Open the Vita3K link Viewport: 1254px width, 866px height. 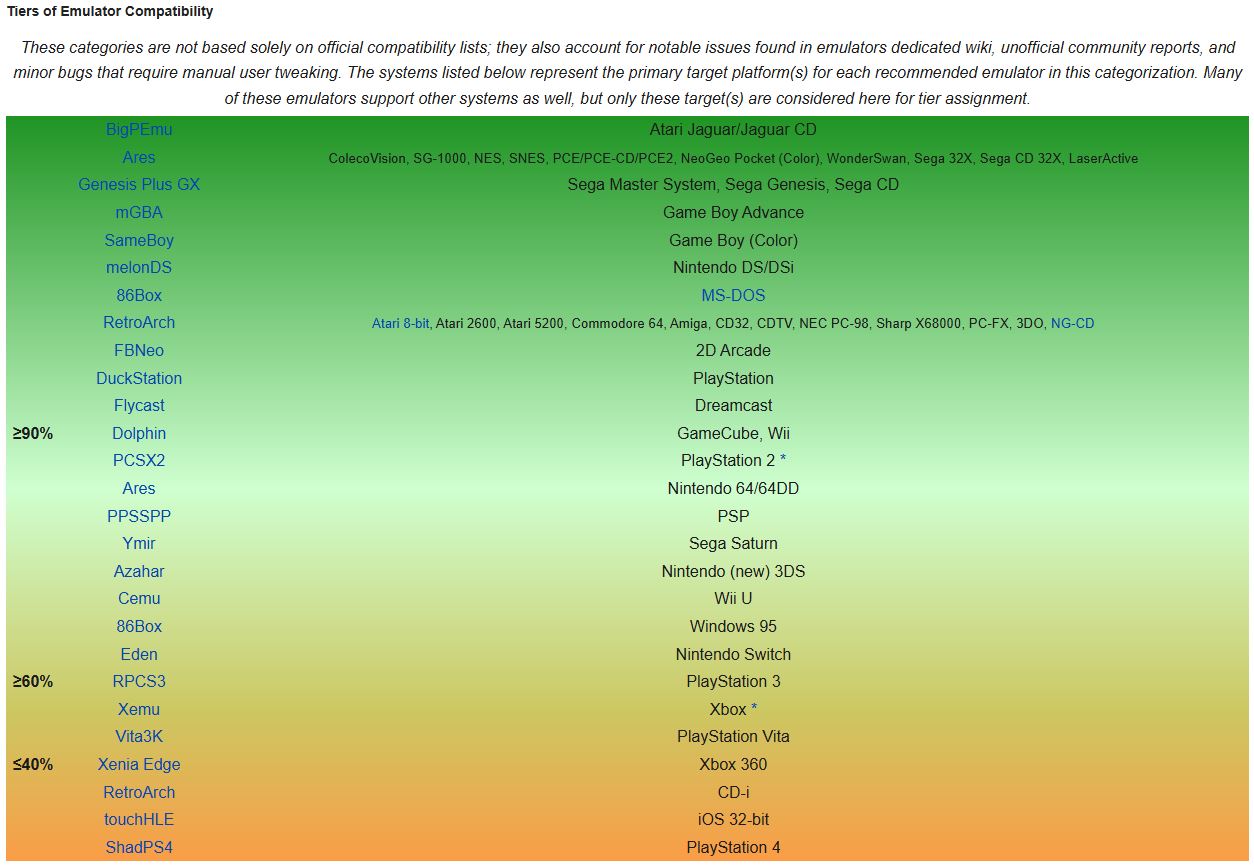pos(139,736)
